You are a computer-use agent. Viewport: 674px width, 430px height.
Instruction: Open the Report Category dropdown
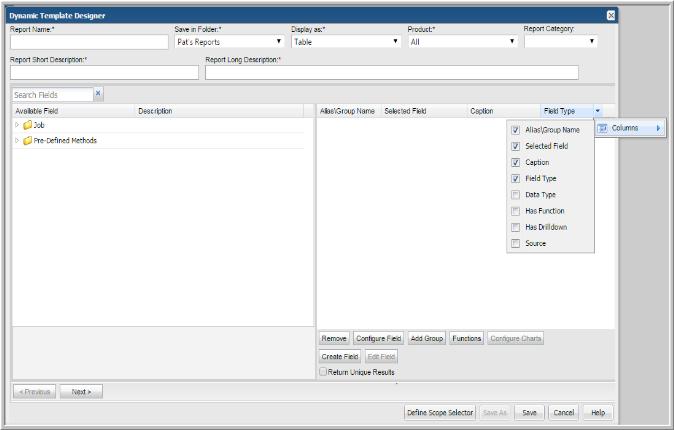tap(592, 42)
